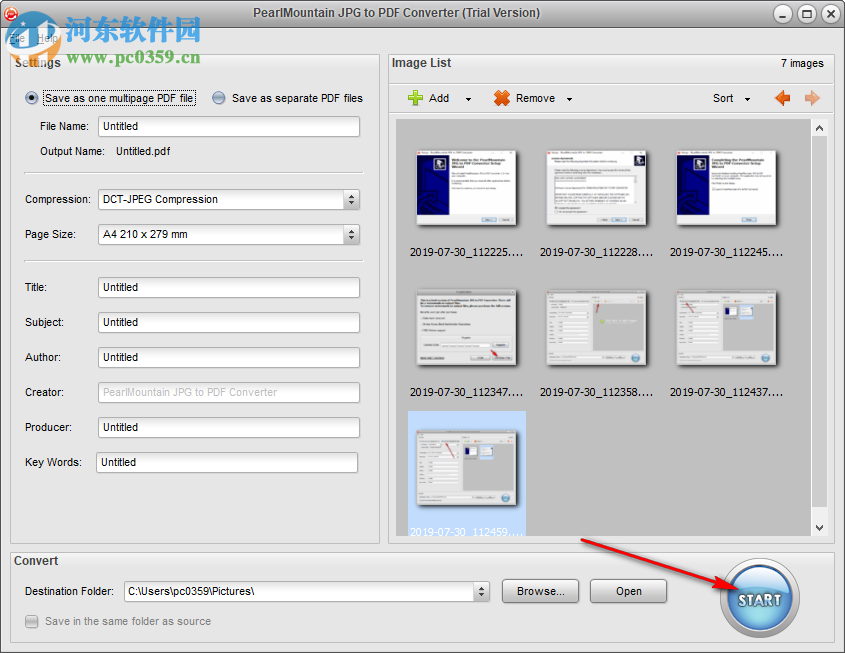Enable Save in the same folder as source
This screenshot has height=653, width=845.
(x=31, y=621)
